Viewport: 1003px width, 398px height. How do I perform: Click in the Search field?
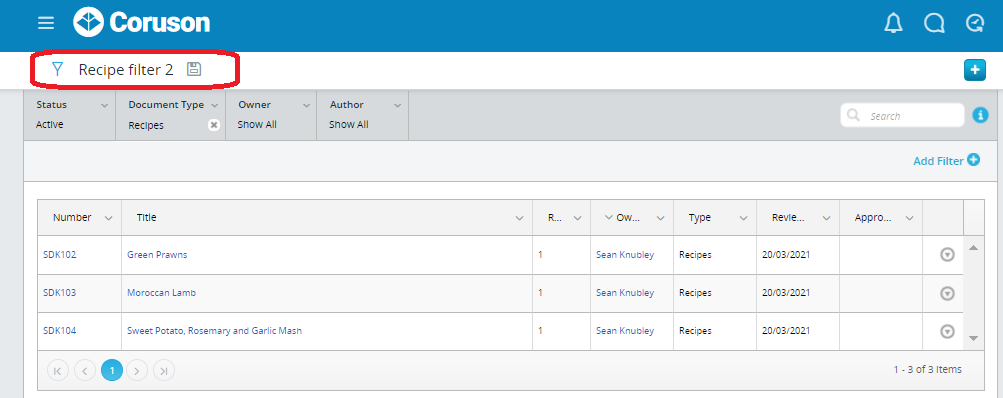pos(902,116)
